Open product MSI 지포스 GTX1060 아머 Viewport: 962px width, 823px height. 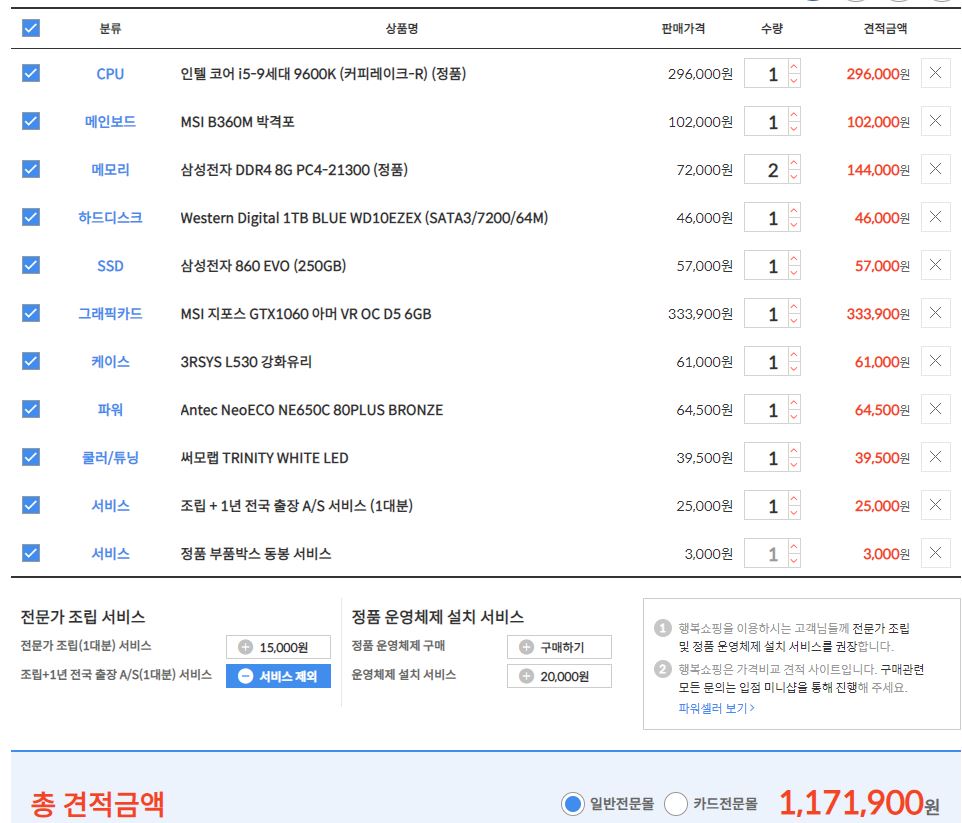click(306, 314)
